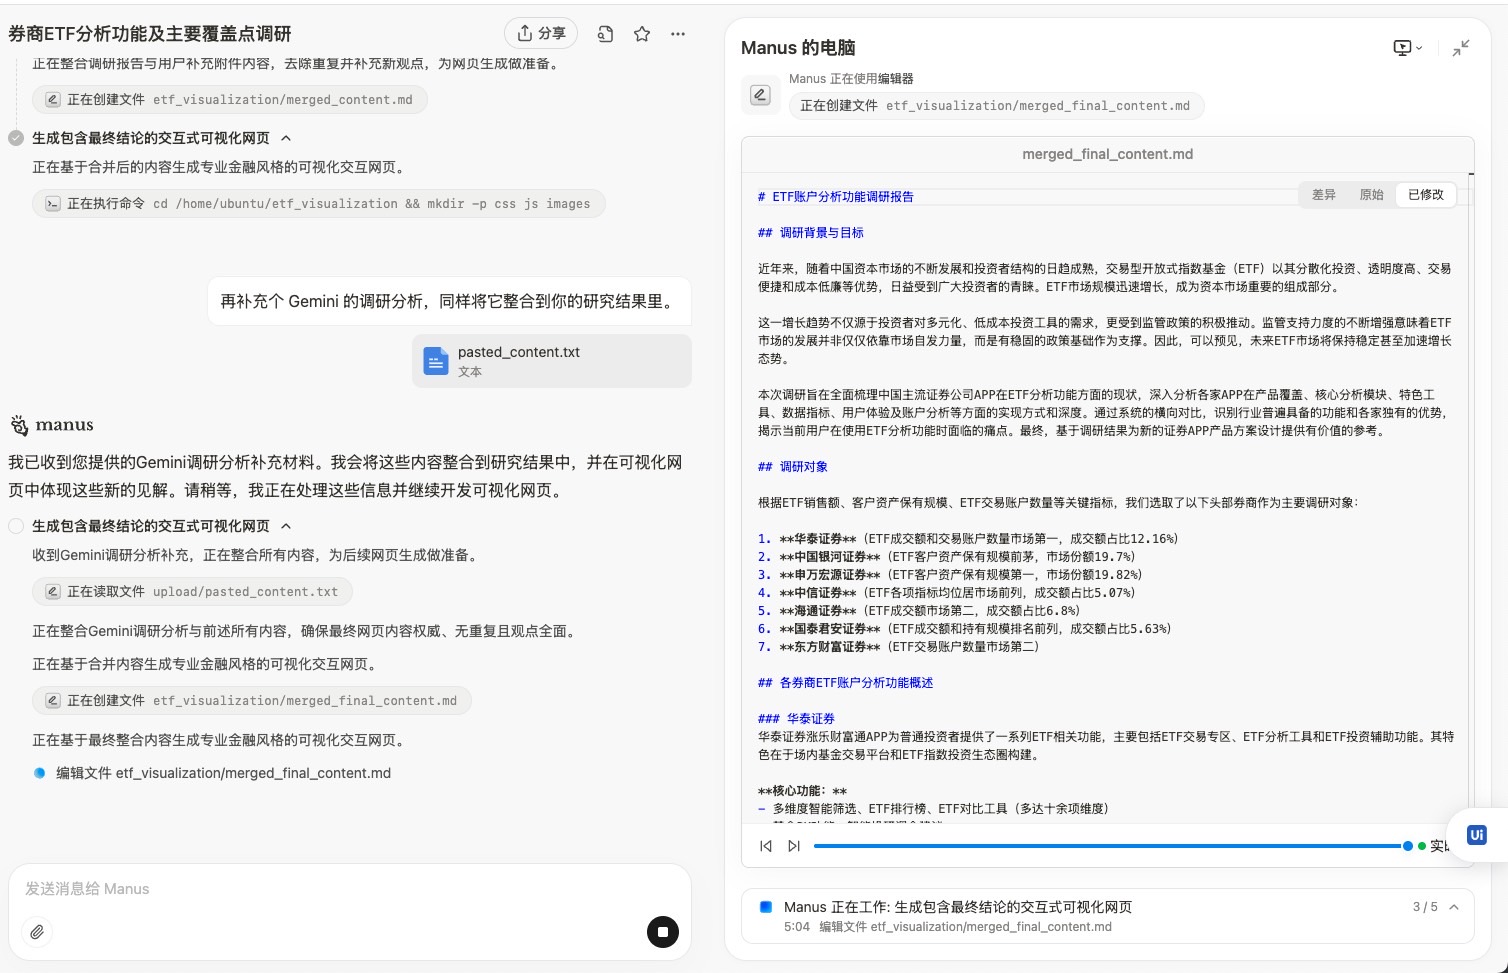Screen dimensions: 1508x973
Task: Open the screen display mode dropdown
Action: click(1407, 48)
